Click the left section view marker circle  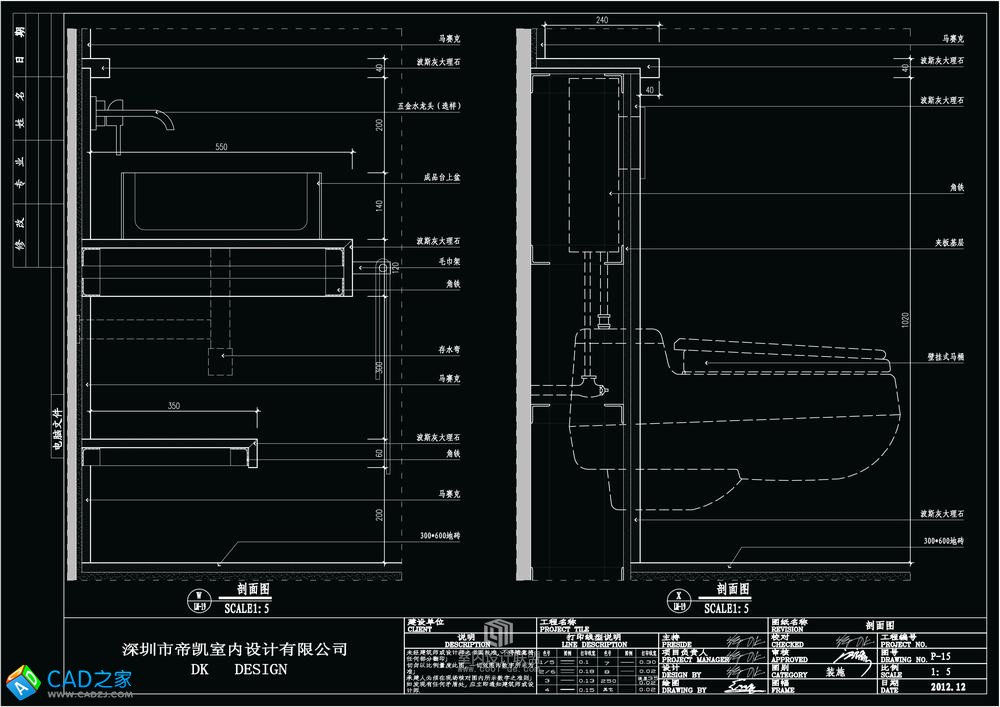[x=199, y=601]
